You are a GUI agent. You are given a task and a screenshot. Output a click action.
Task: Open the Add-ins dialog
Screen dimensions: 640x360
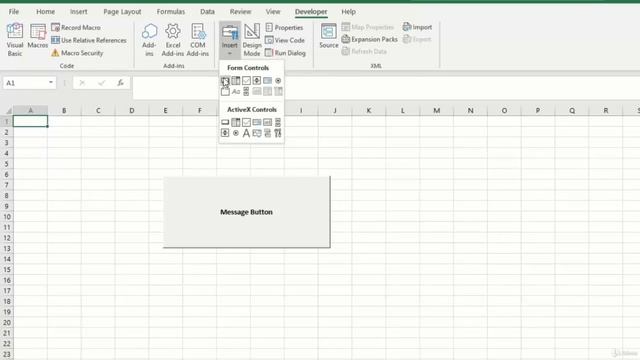[149, 39]
